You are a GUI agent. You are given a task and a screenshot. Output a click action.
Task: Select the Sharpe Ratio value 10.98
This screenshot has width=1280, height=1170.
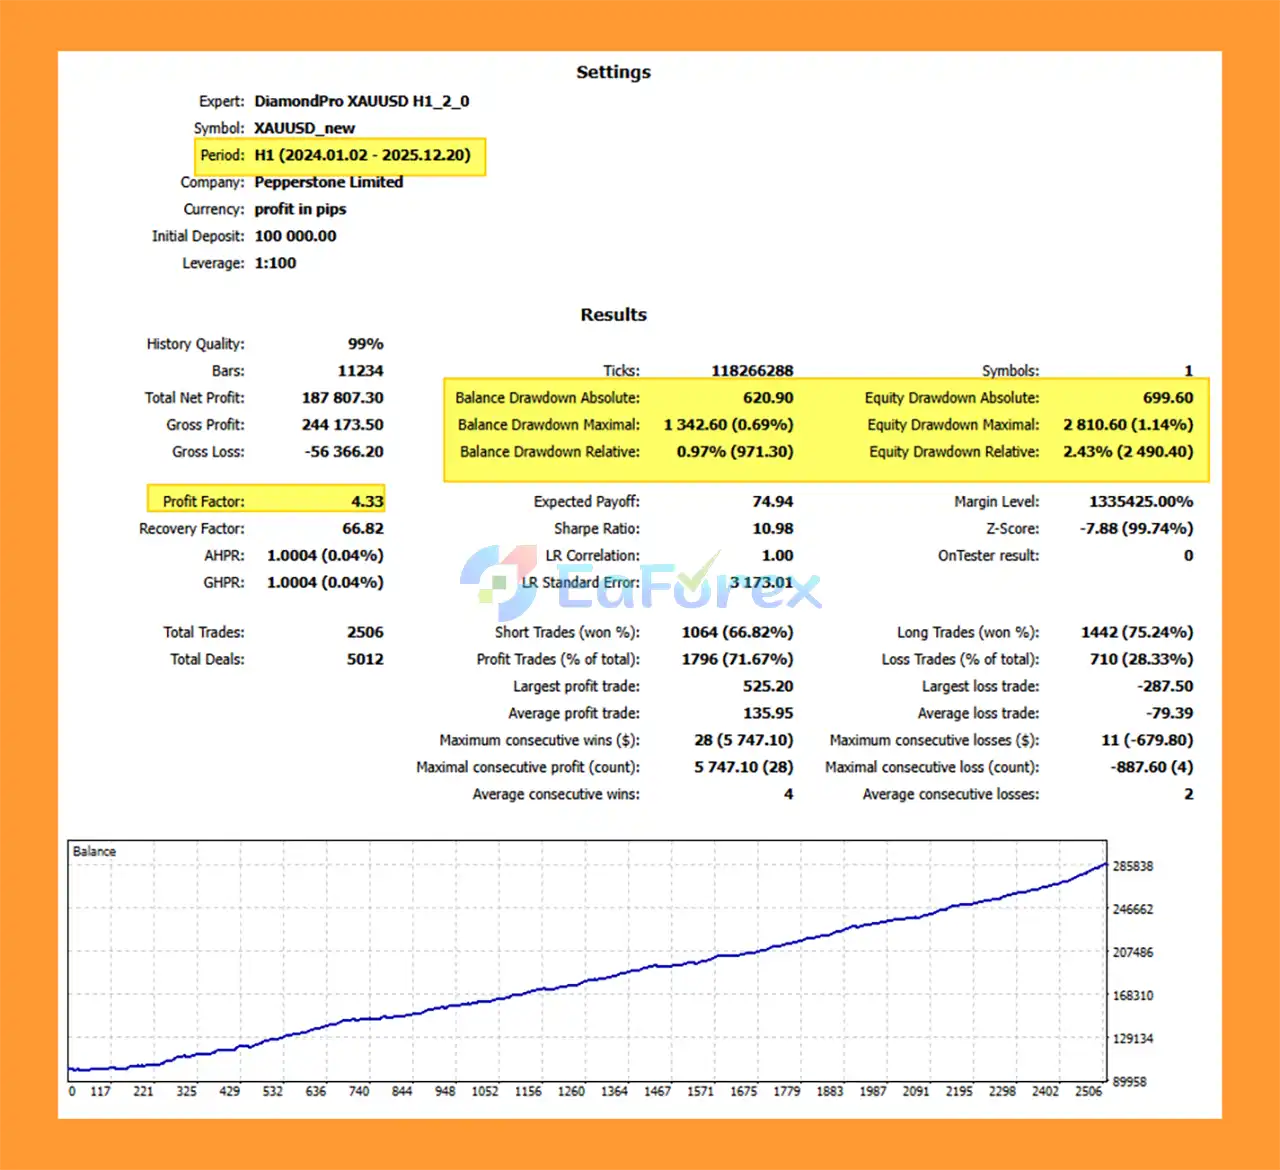pyautogui.click(x=772, y=528)
